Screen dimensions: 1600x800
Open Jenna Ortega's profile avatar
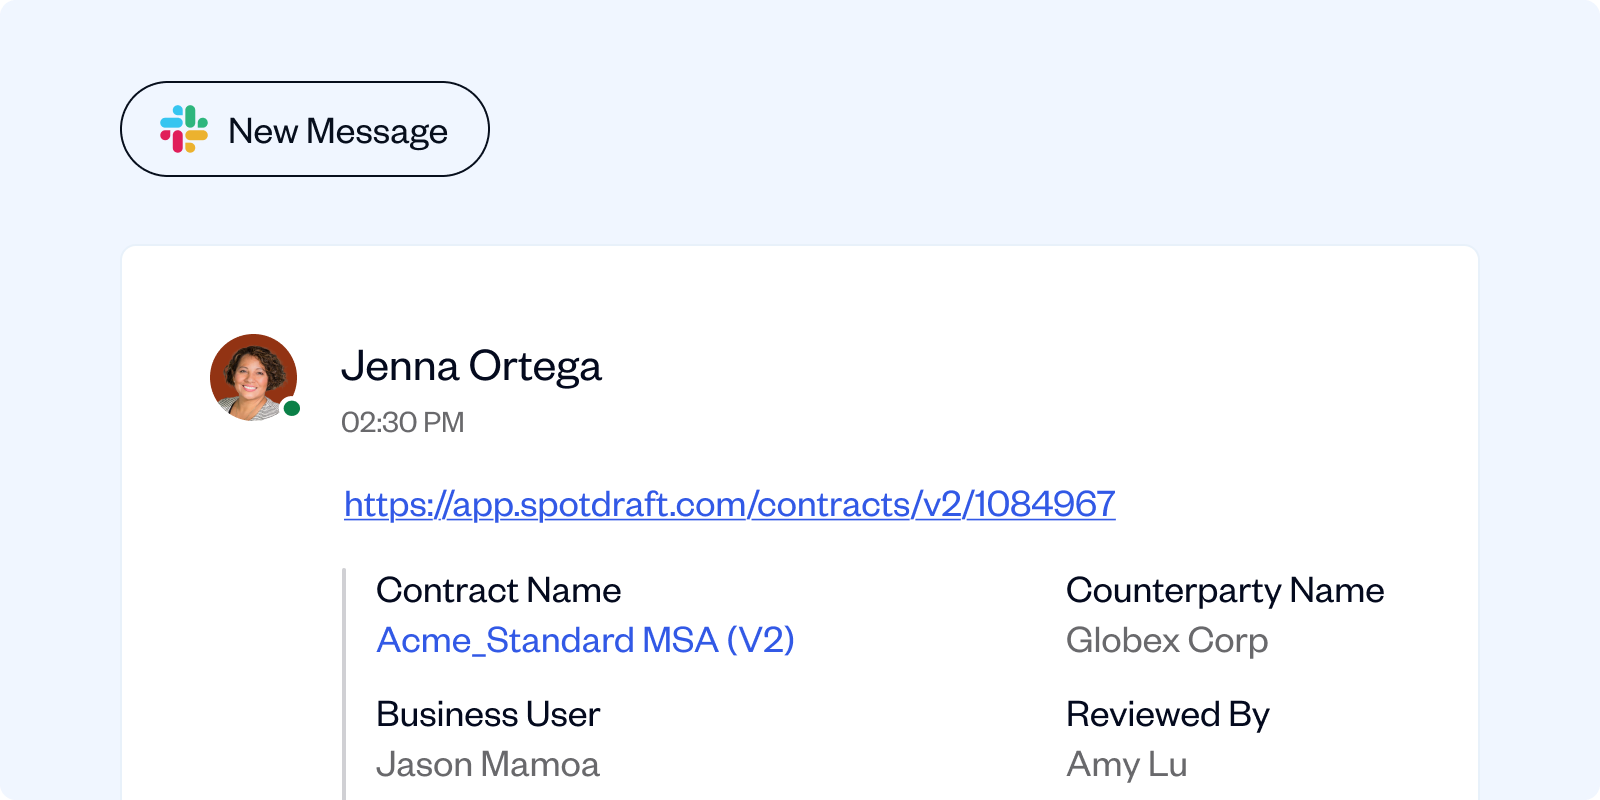point(253,377)
